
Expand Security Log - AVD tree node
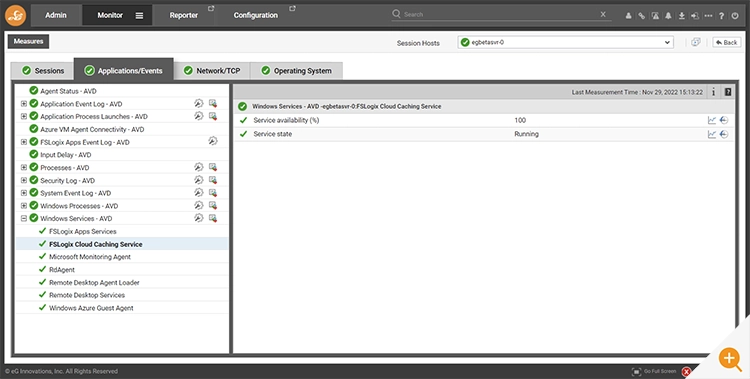click(23, 180)
